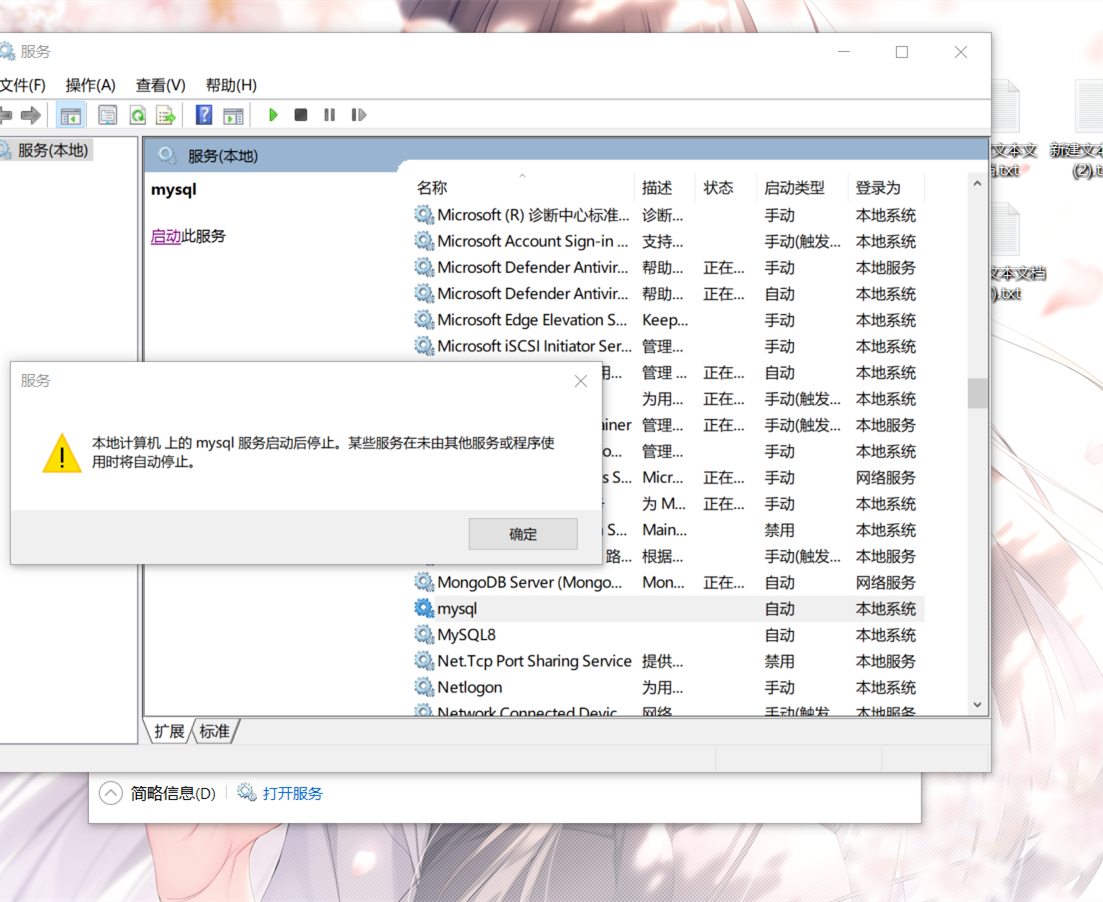
Task: Start the service with green play icon
Action: coord(274,115)
